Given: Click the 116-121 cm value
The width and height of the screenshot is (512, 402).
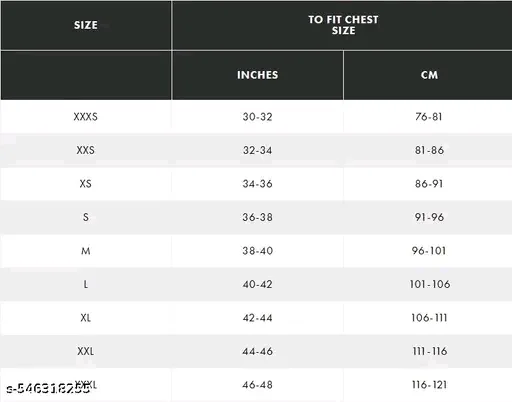Looking at the screenshot, I should pos(429,385).
